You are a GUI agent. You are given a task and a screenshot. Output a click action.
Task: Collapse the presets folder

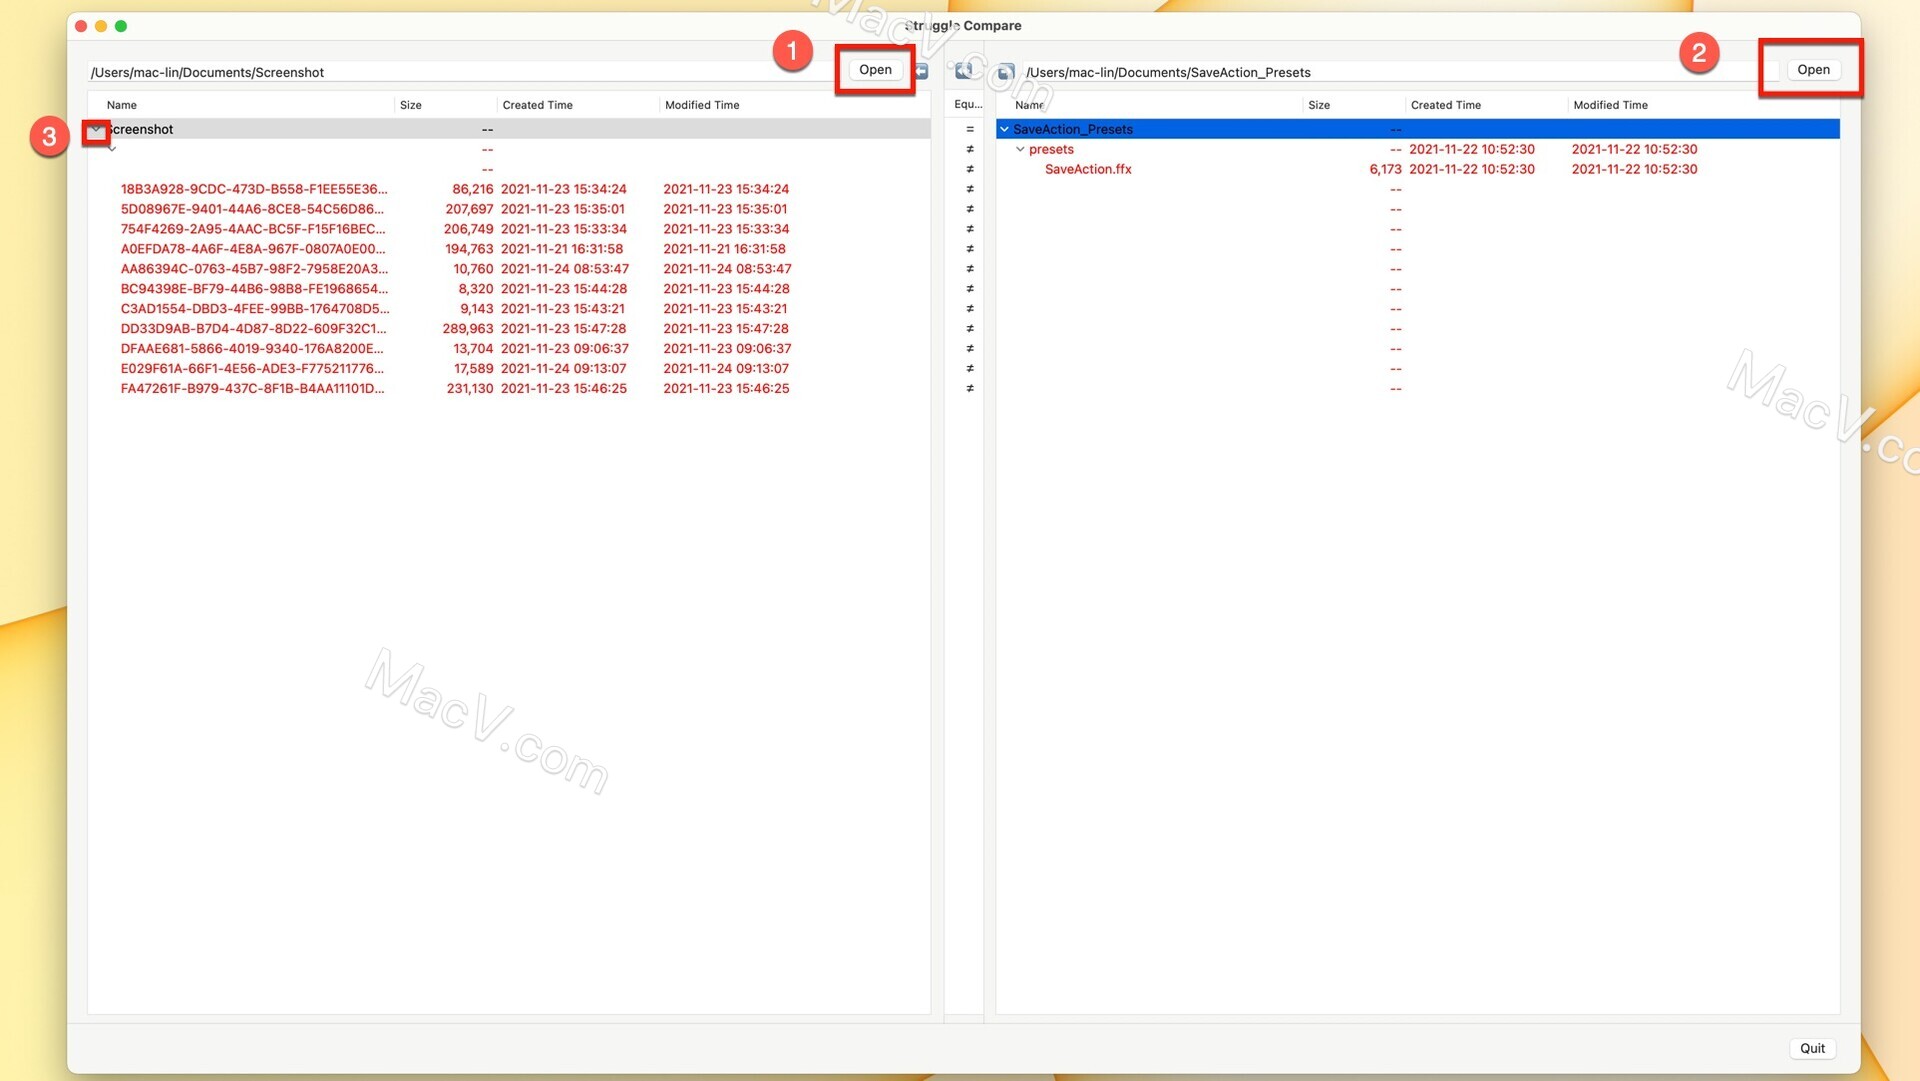pos(1020,149)
